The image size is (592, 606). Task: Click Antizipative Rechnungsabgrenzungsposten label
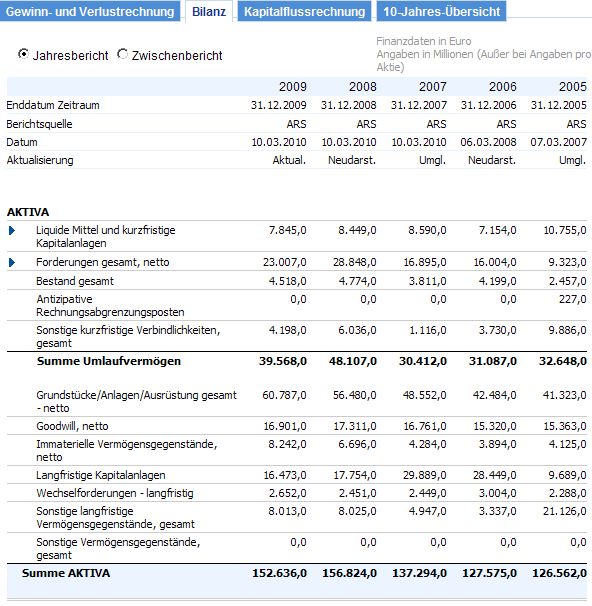coord(110,305)
